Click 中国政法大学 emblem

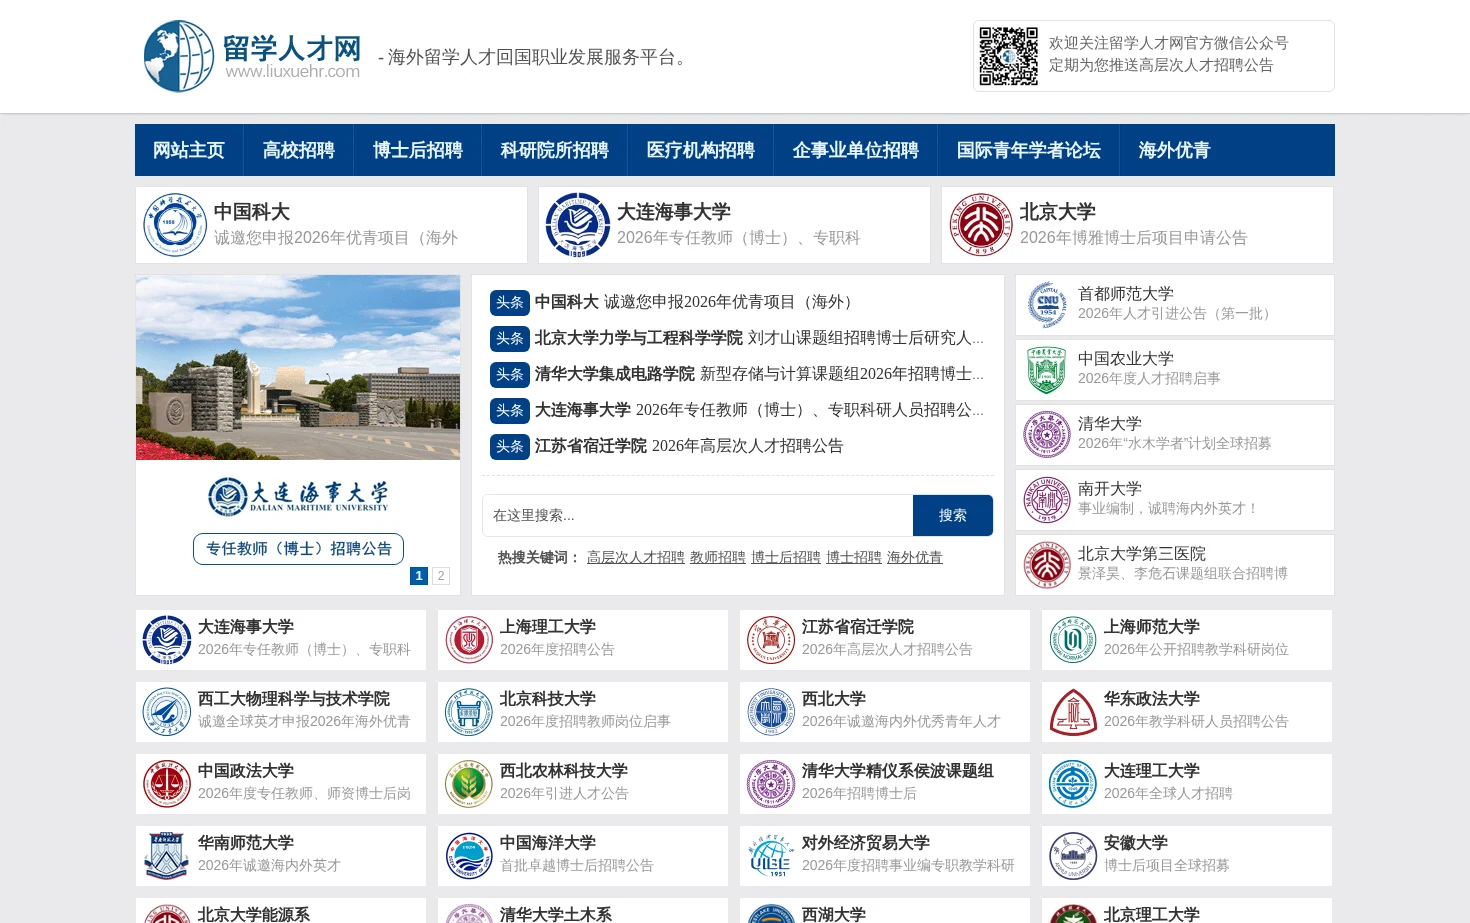pyautogui.click(x=167, y=784)
